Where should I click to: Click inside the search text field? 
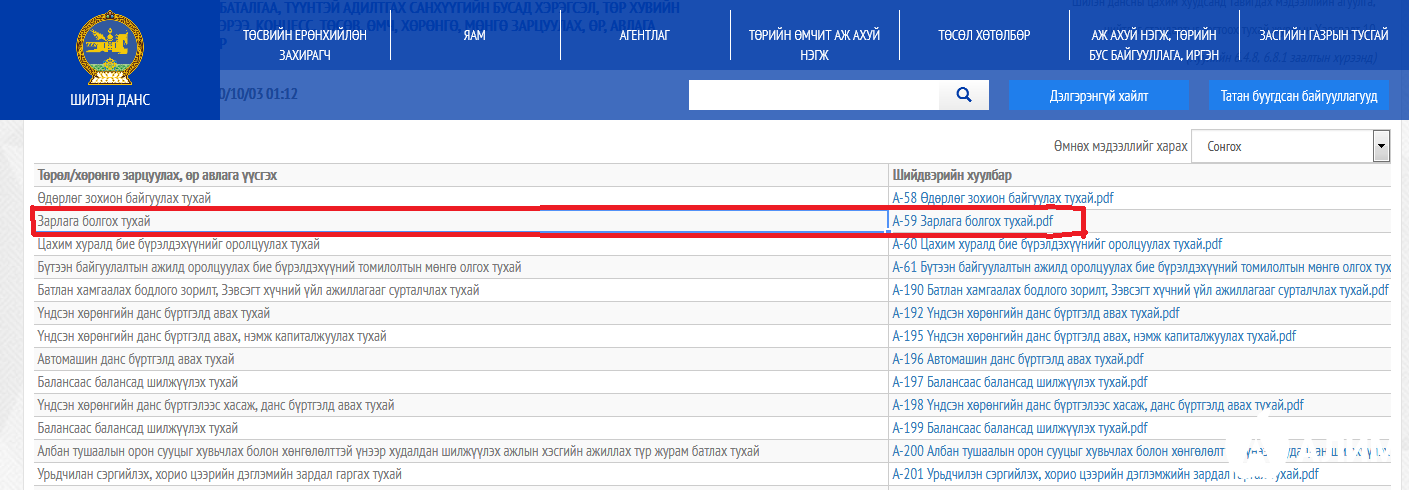[814, 95]
